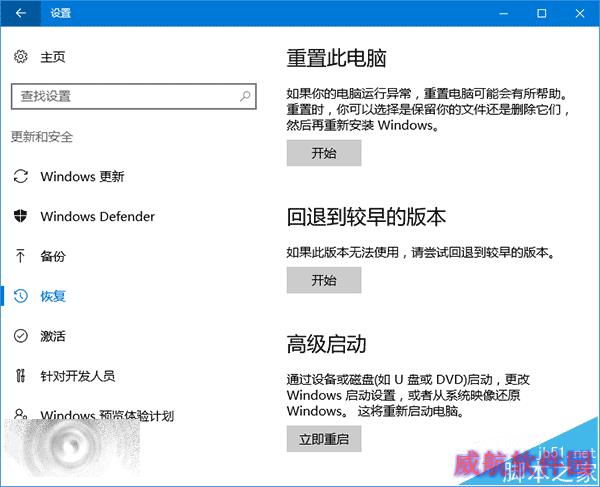Click the 针对开发人员 tools icon
This screenshot has width=600, height=487.
point(21,376)
